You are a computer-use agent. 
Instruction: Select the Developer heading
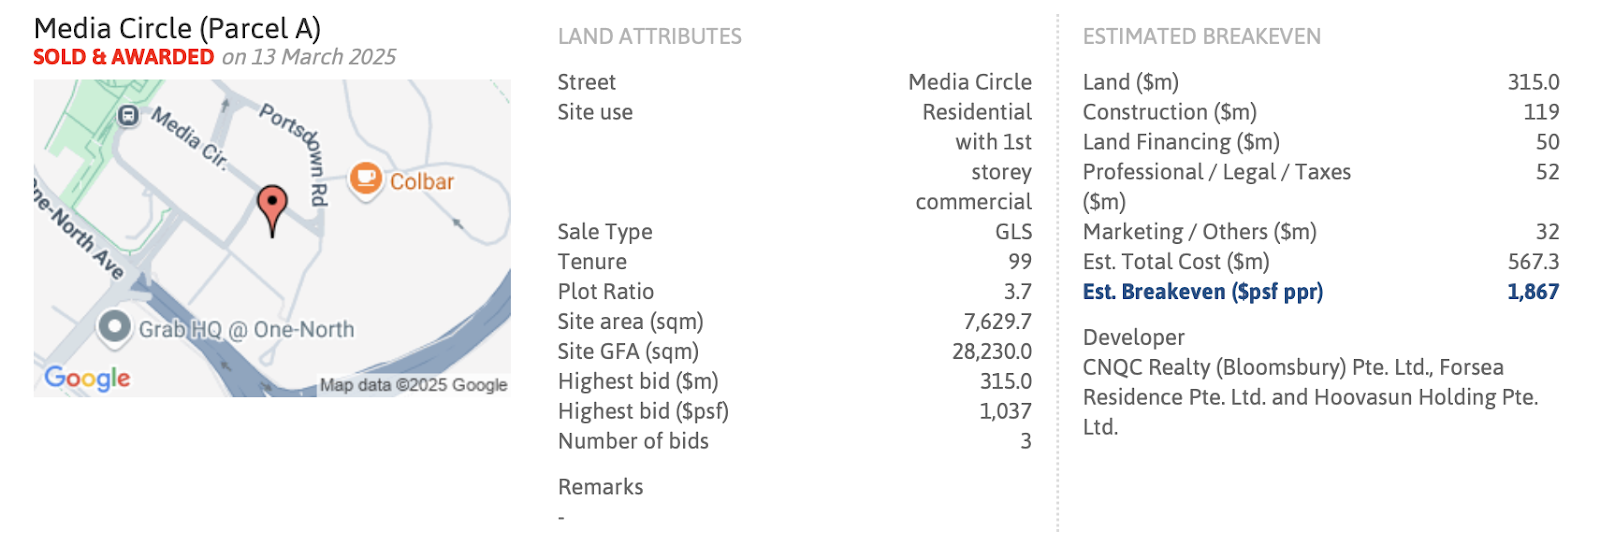pos(1134,338)
